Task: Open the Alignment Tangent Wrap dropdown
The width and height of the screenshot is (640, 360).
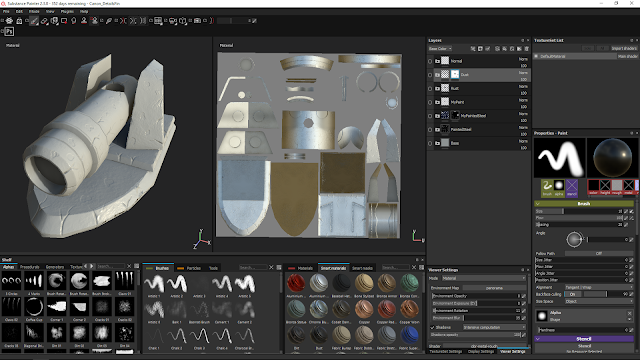Action: pyautogui.click(x=599, y=287)
